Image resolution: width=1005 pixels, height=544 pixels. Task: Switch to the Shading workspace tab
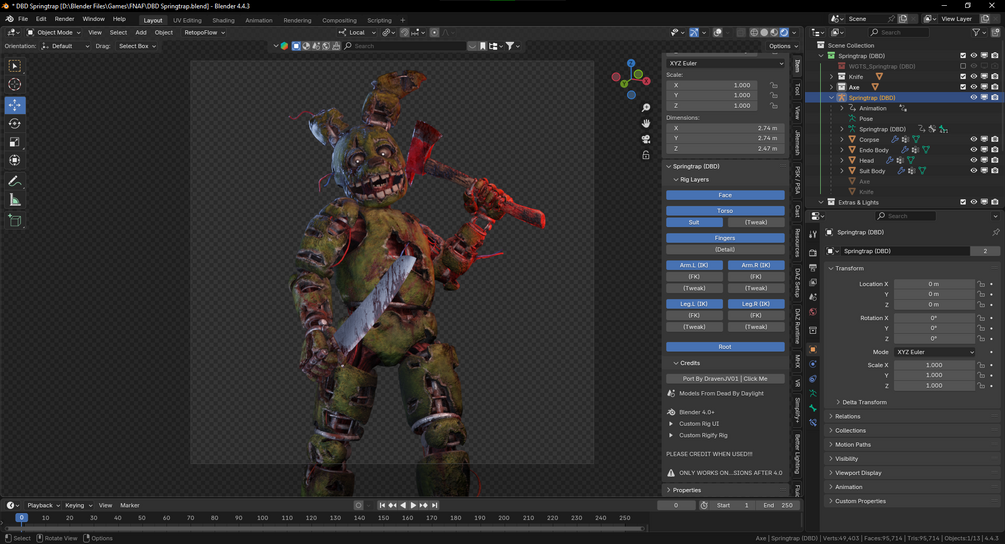[x=223, y=20]
